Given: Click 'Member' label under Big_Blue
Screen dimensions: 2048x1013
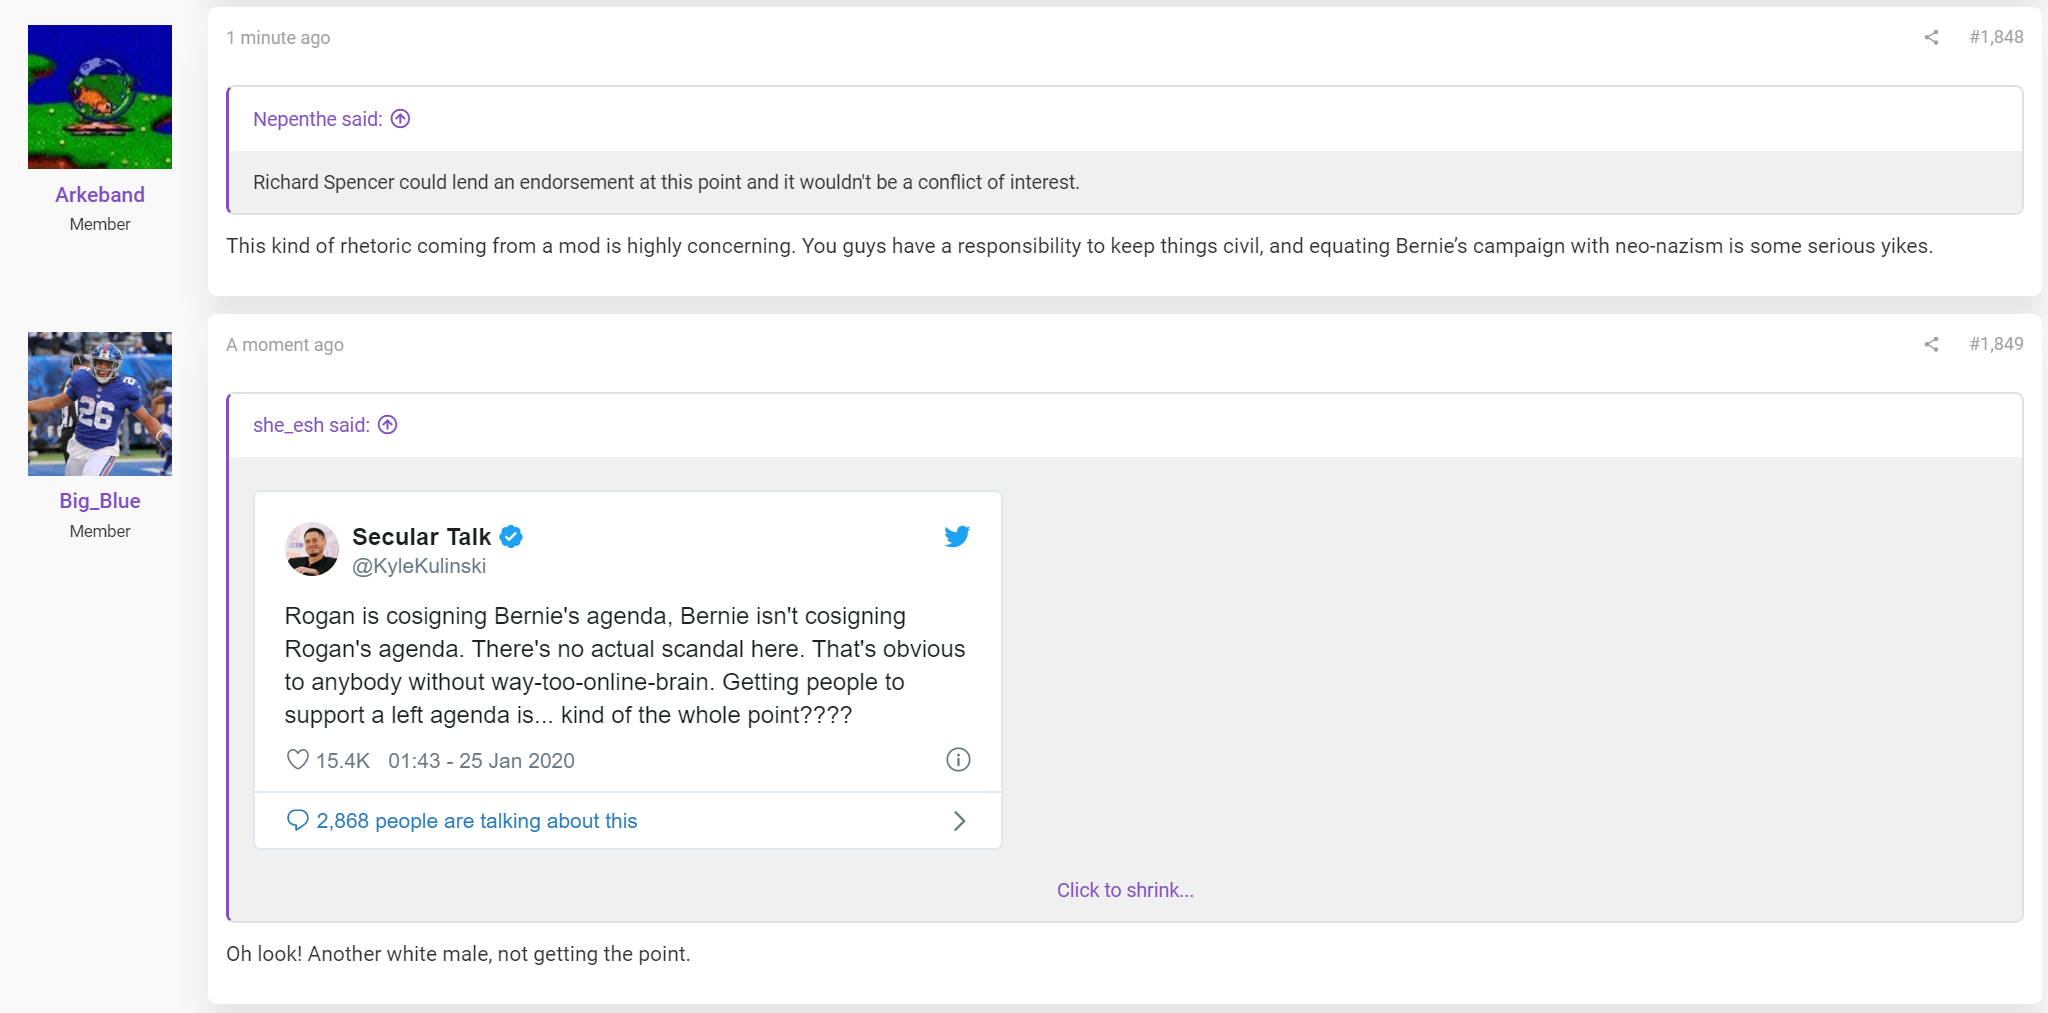Looking at the screenshot, I should pyautogui.click(x=100, y=532).
